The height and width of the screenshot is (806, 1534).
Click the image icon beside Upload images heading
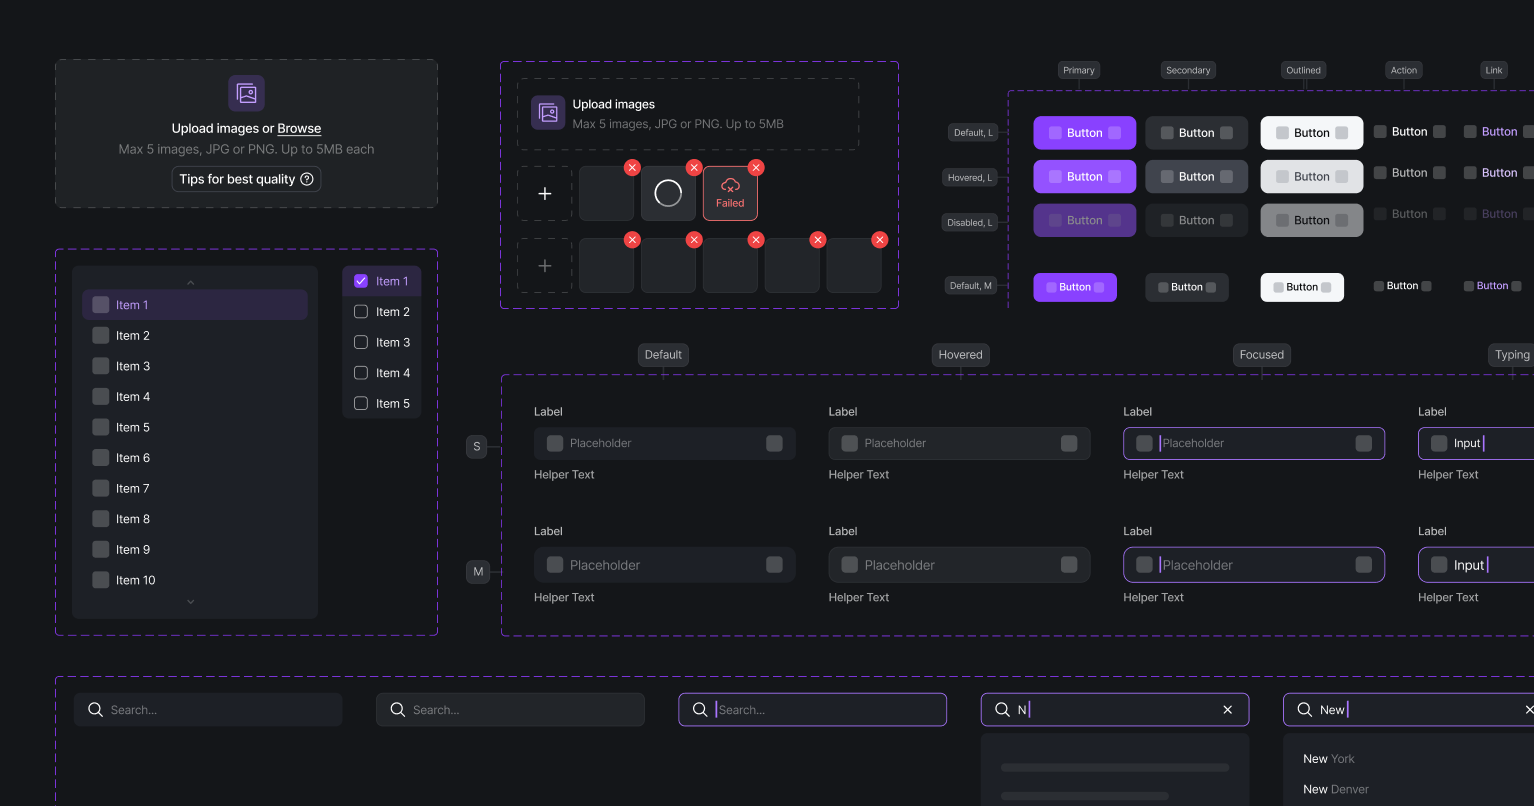(548, 113)
